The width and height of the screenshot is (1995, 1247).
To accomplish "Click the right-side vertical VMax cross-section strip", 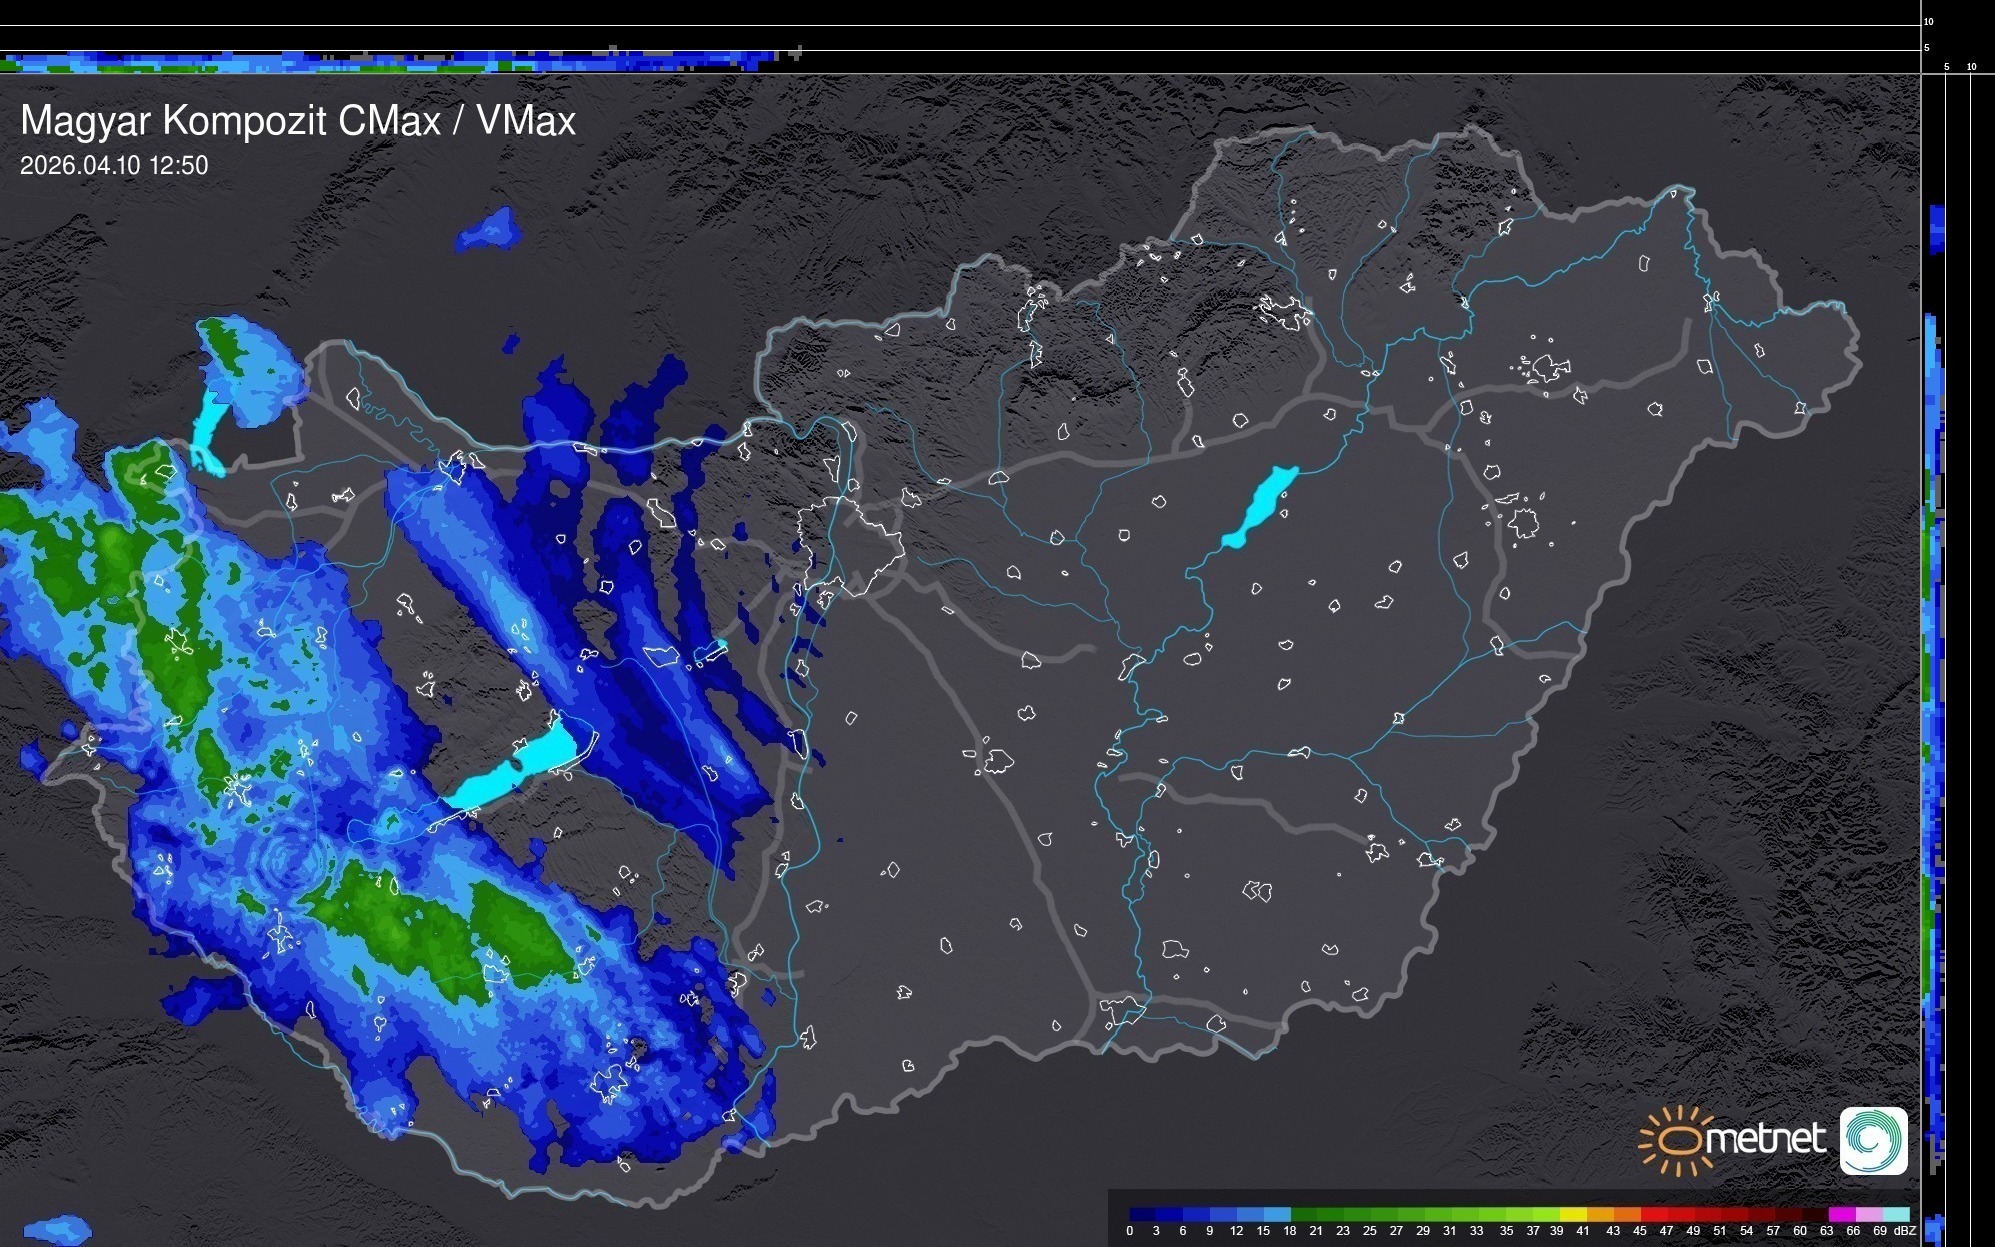I will 1934,650.
